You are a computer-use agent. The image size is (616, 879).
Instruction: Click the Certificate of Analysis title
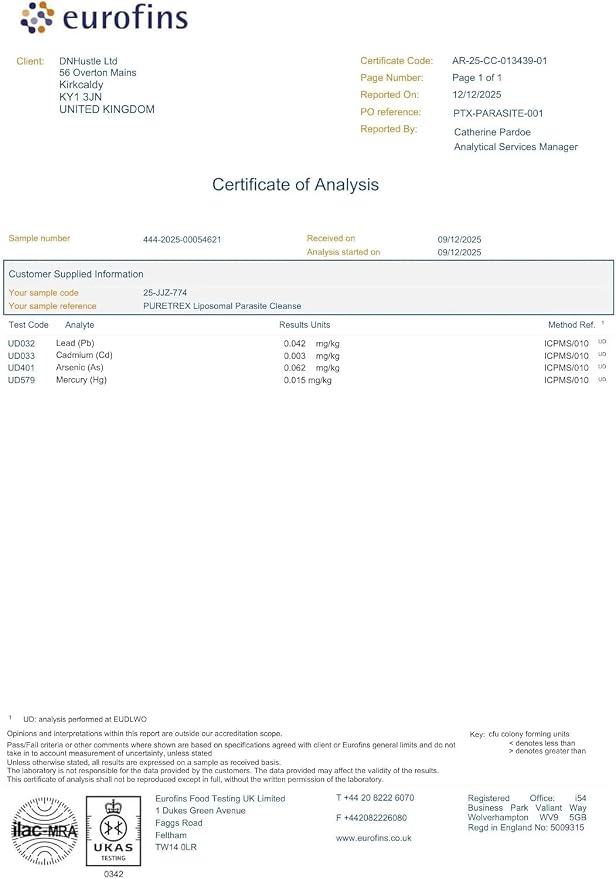(295, 184)
